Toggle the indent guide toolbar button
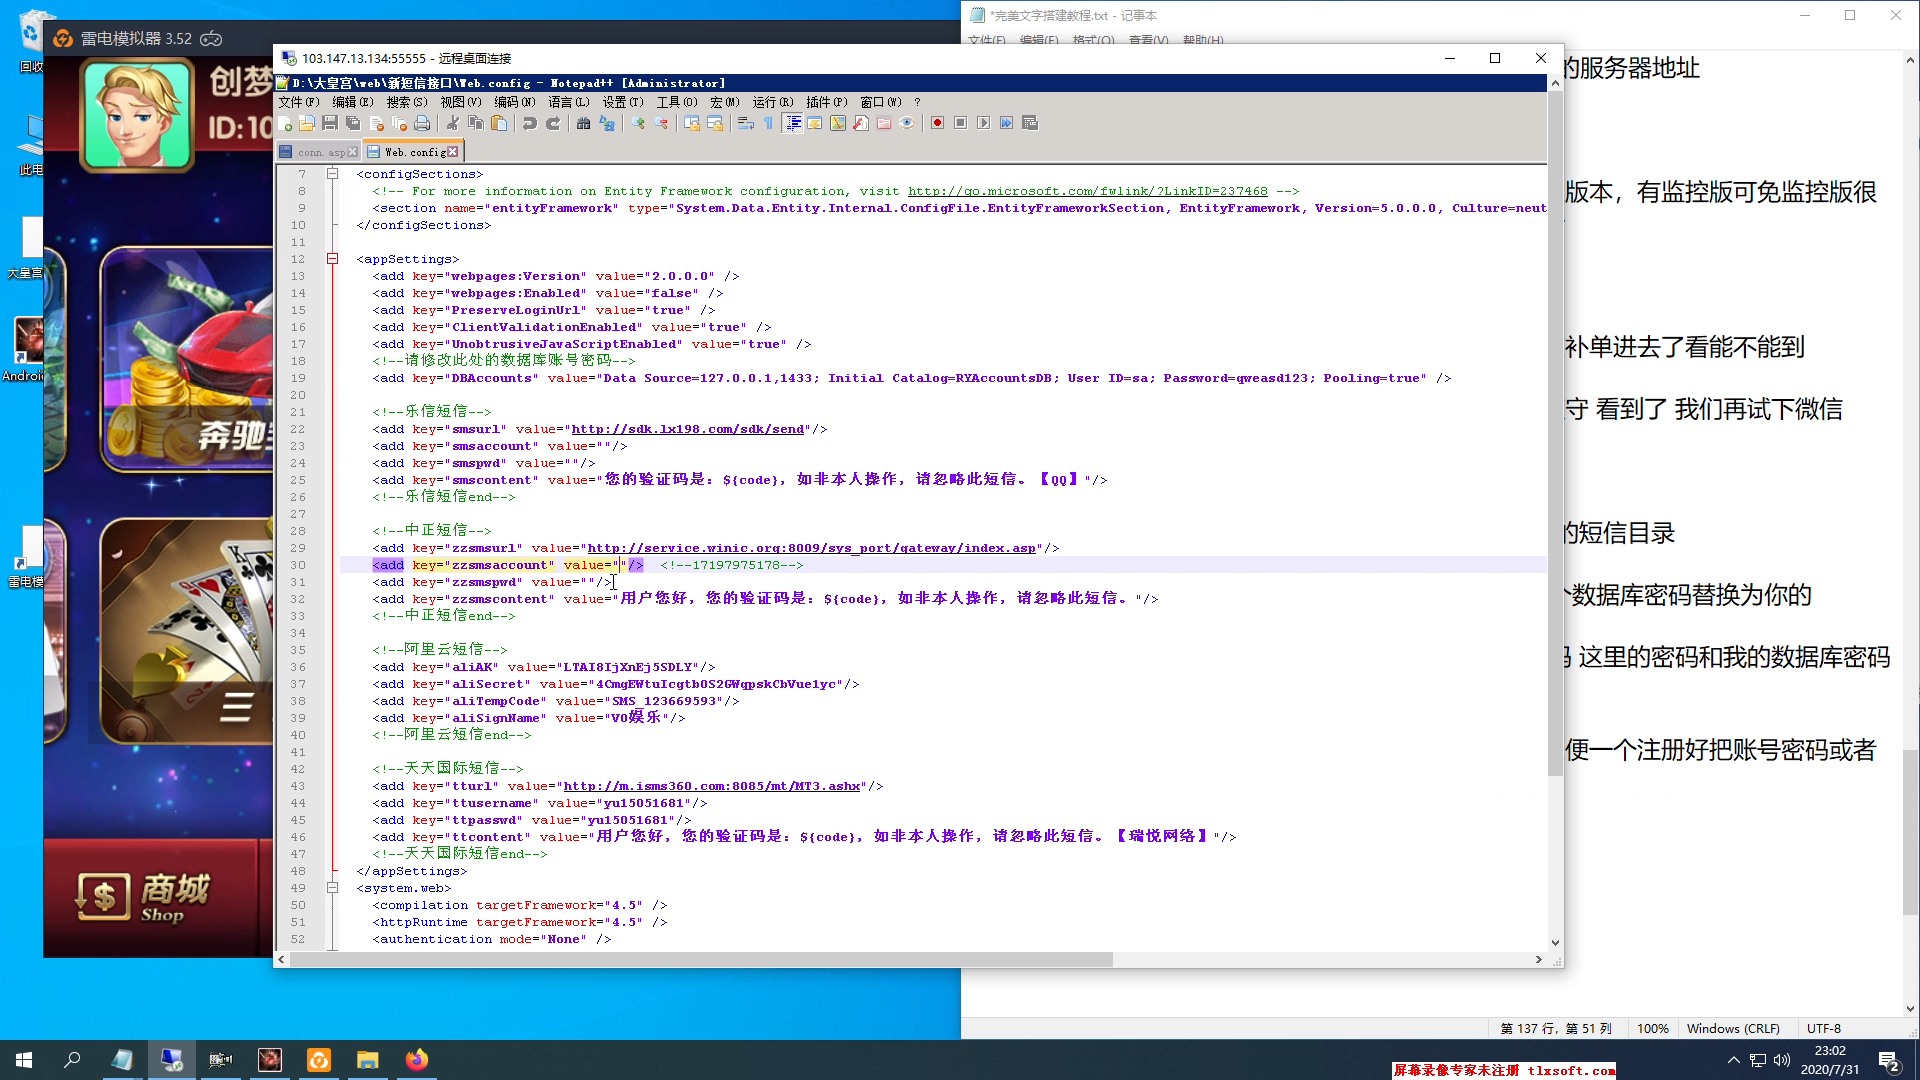The width and height of the screenshot is (1920, 1080). pos(793,123)
